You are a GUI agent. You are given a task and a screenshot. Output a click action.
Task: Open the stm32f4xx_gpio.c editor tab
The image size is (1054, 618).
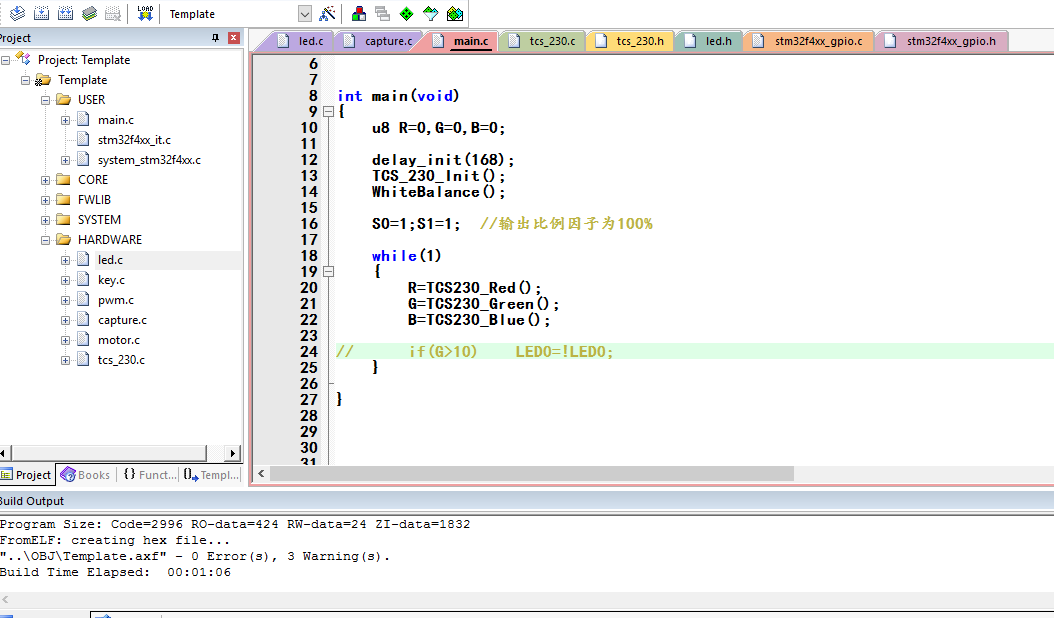point(809,41)
